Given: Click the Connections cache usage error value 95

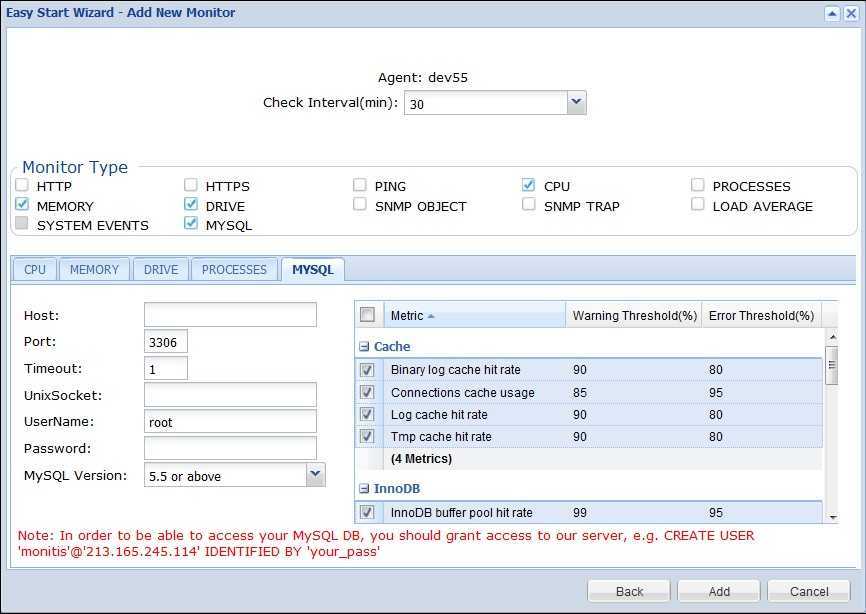Looking at the screenshot, I should click(716, 393).
